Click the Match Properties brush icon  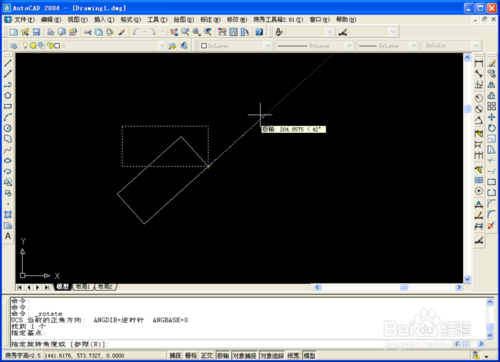122,32
